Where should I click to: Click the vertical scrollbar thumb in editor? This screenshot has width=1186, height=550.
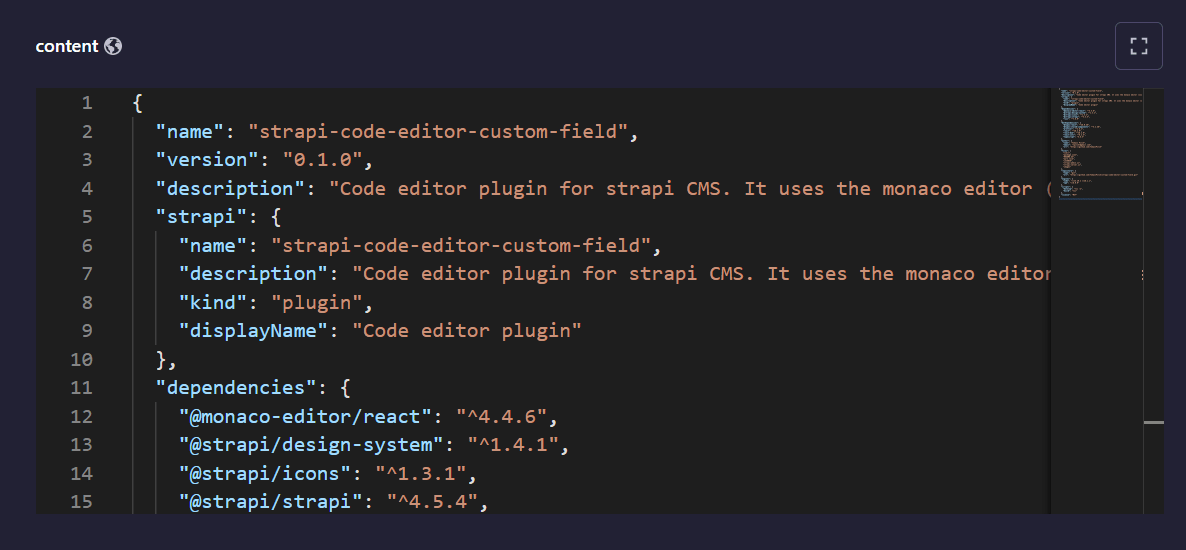coord(1153,422)
